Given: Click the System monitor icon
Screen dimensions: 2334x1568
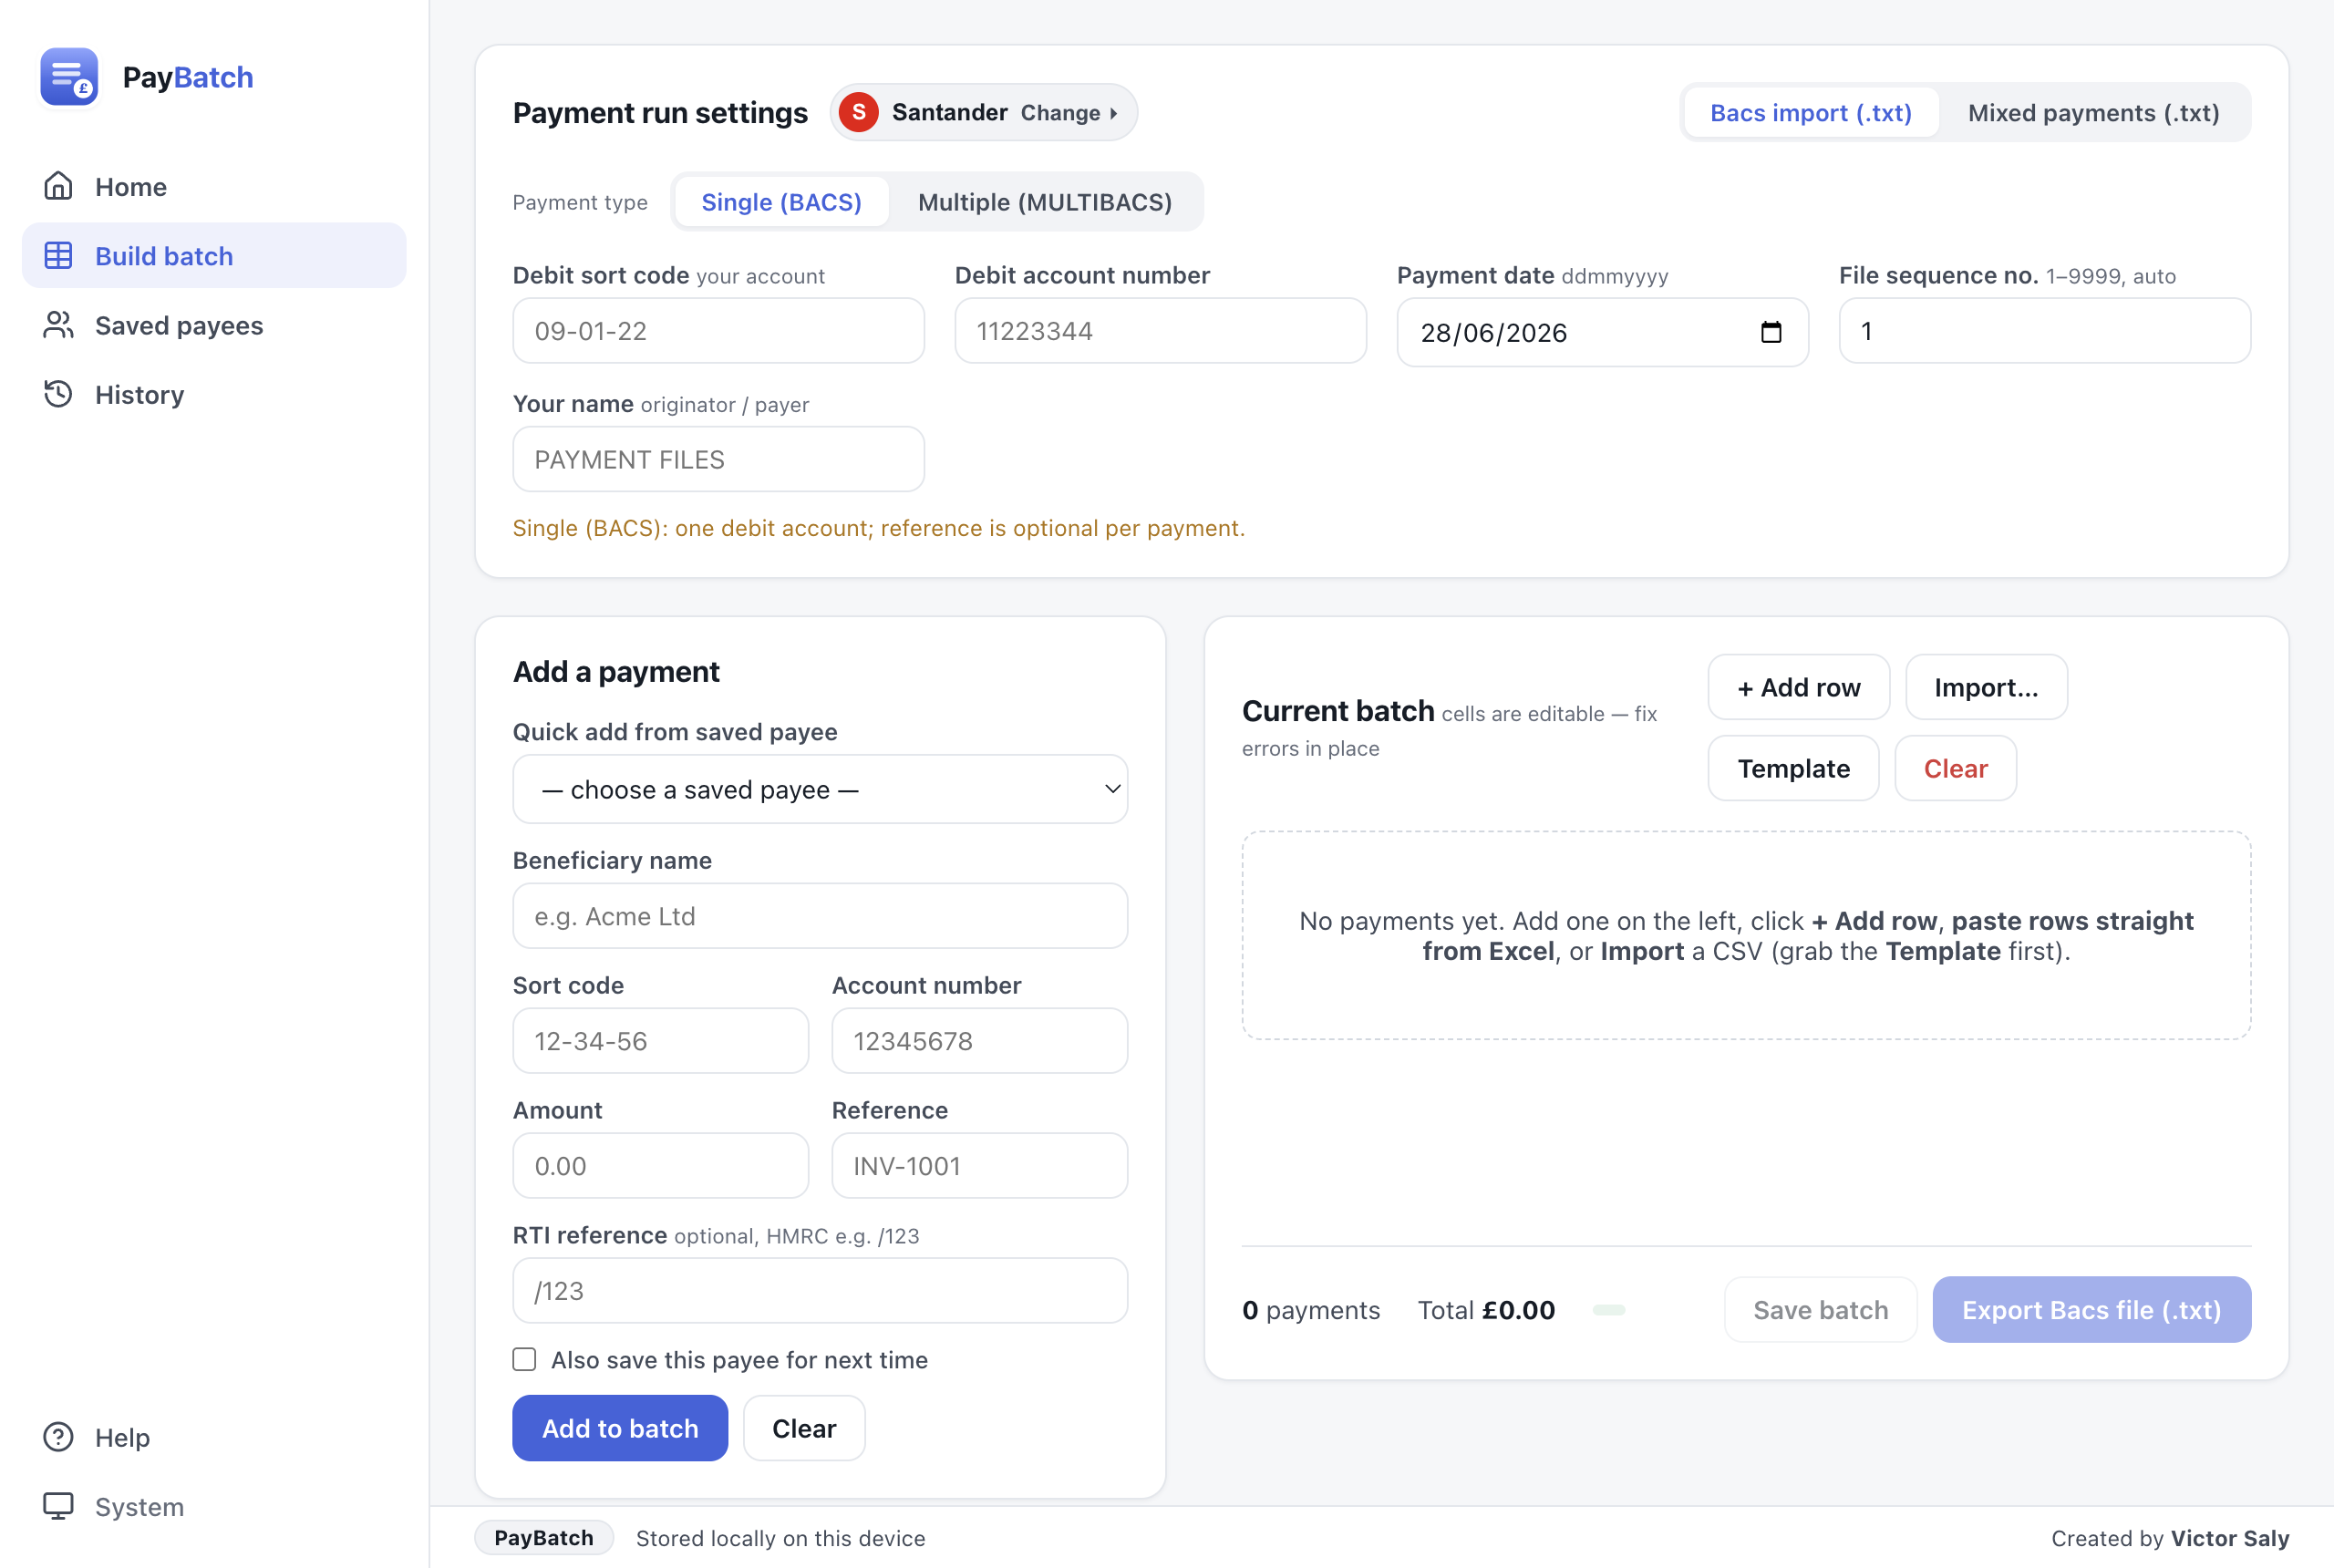Looking at the screenshot, I should coord(58,1506).
